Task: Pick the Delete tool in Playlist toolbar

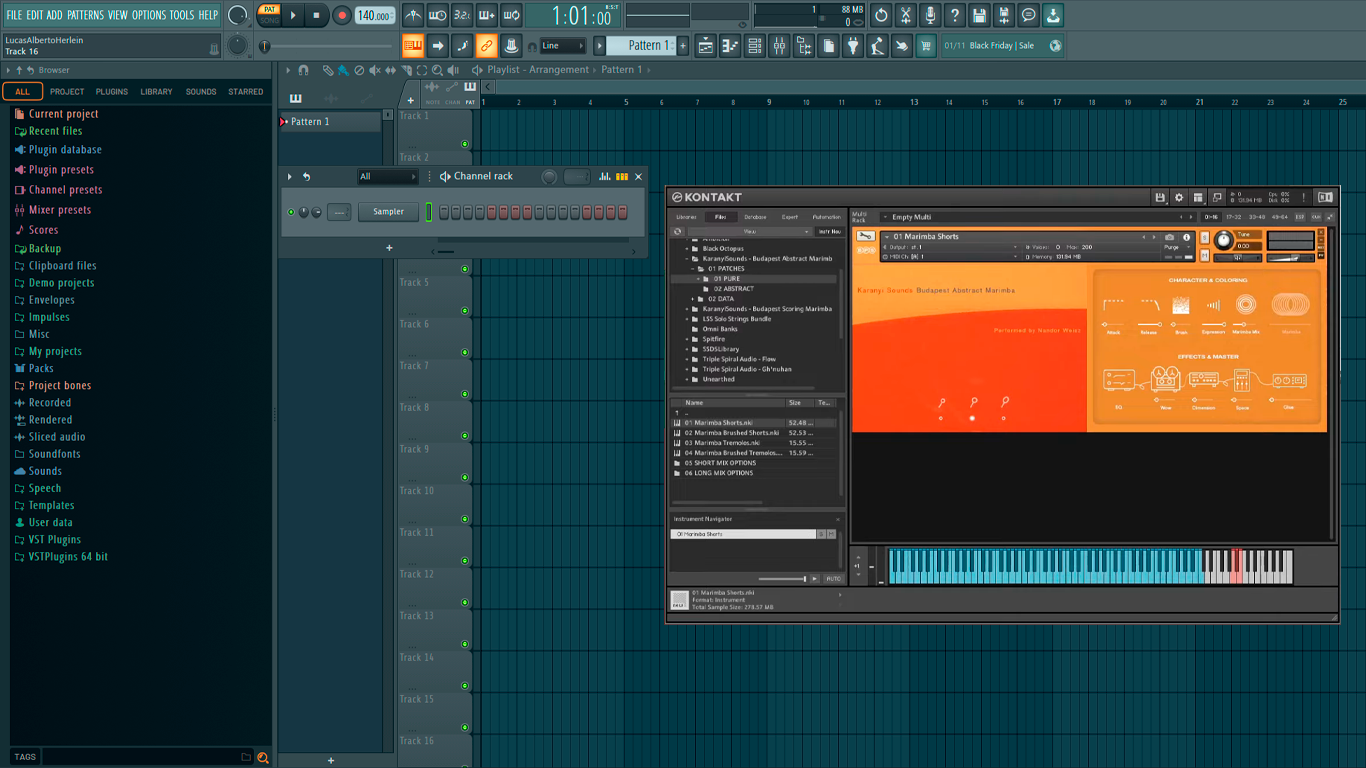Action: 359,70
